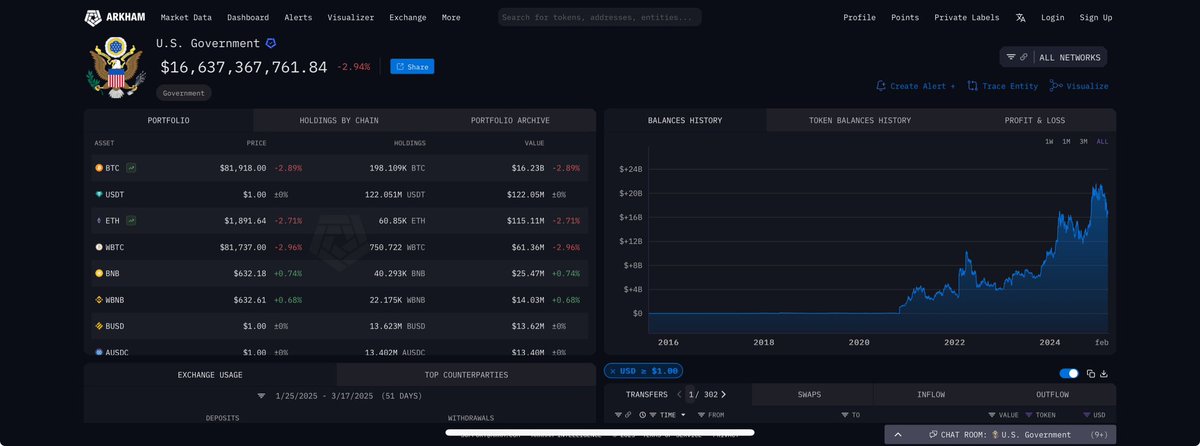1200x446 pixels.
Task: Open the Visualizer menu item
Action: tap(350, 17)
